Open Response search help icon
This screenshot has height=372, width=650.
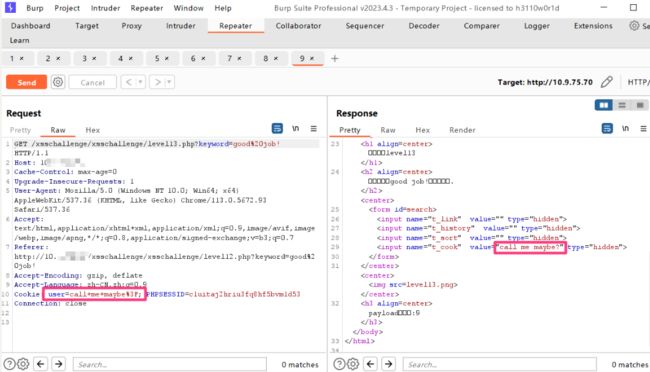click(340, 364)
